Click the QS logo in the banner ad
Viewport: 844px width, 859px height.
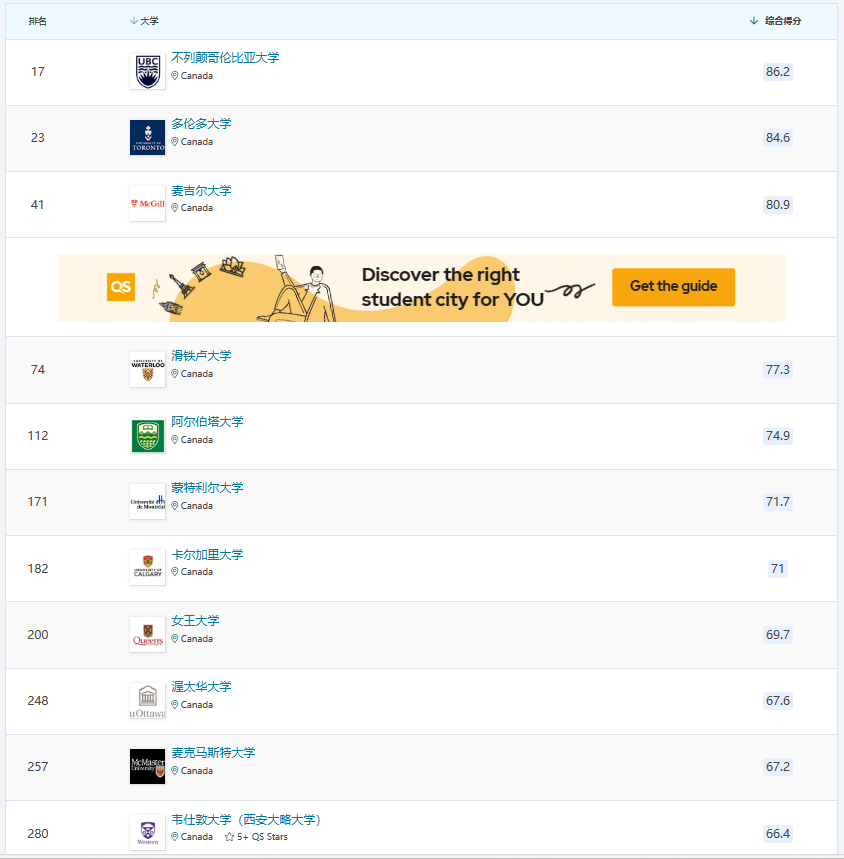(x=121, y=287)
